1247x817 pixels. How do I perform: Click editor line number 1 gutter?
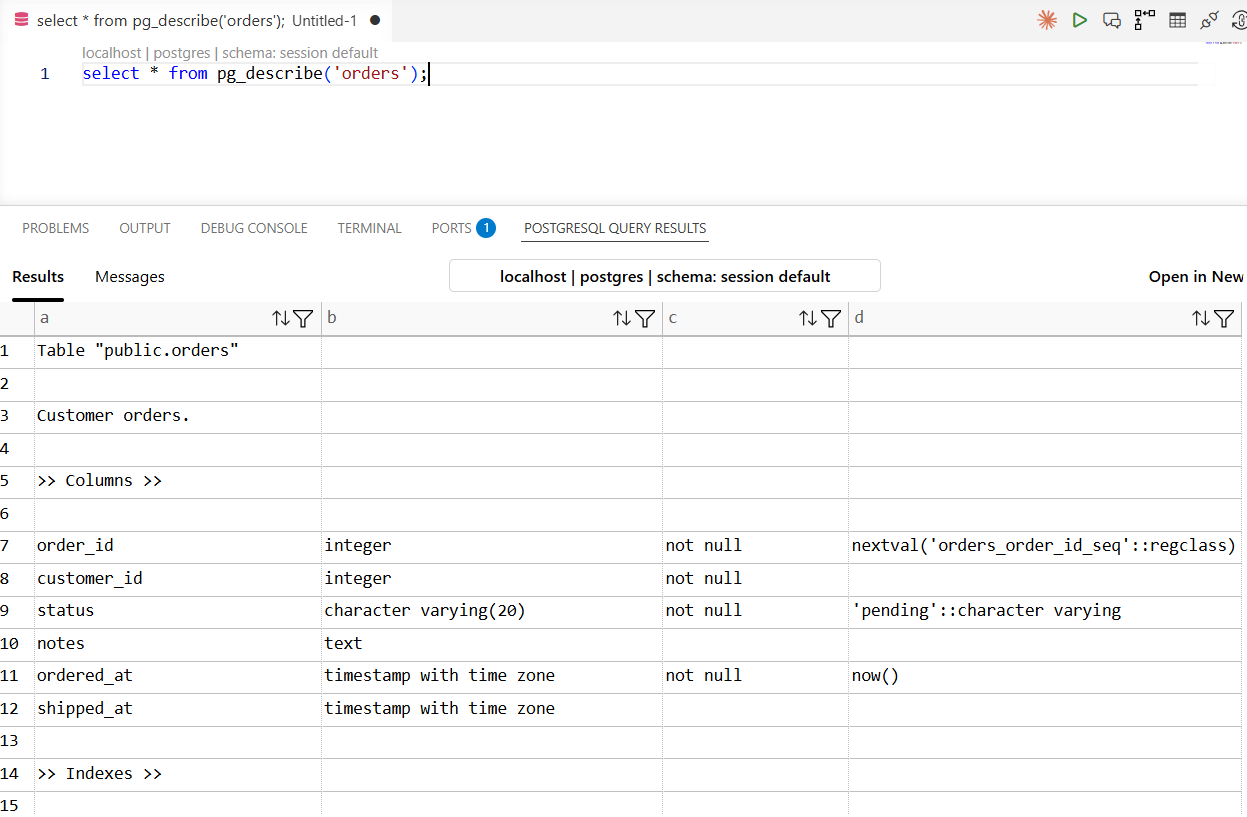(44, 74)
